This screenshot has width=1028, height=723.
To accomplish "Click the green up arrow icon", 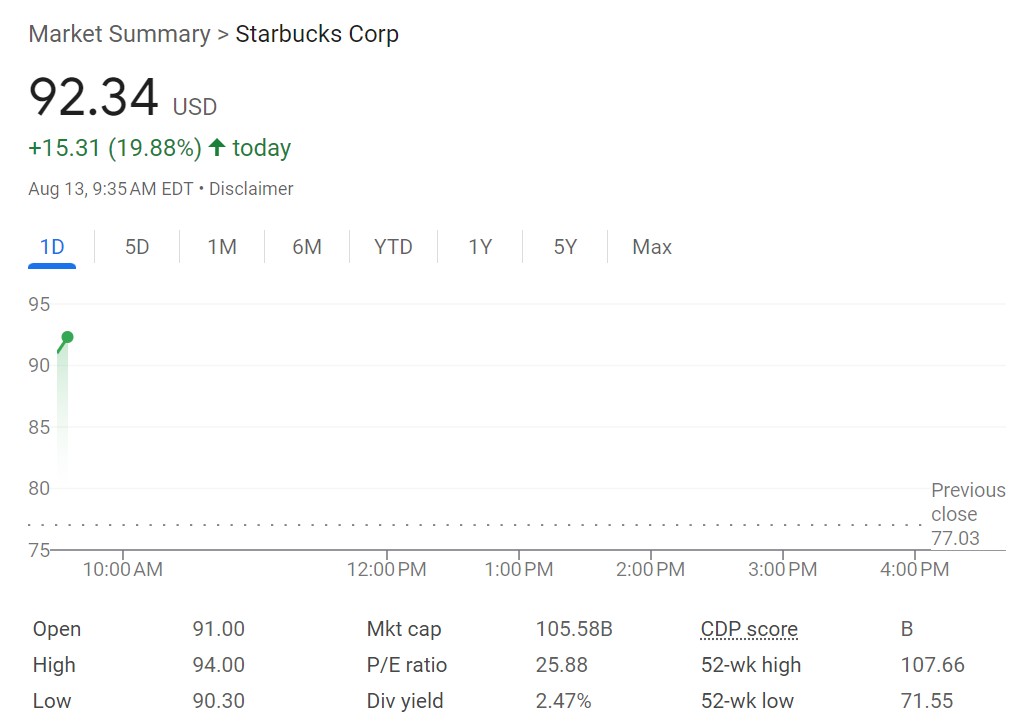I will (217, 148).
